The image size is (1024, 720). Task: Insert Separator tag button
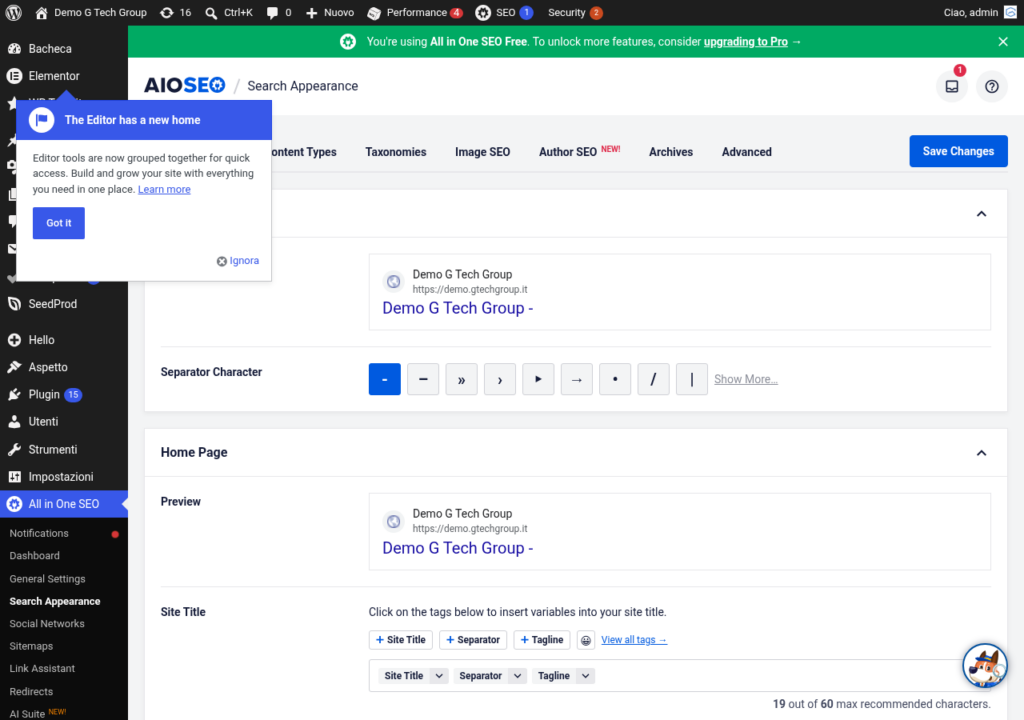(473, 640)
